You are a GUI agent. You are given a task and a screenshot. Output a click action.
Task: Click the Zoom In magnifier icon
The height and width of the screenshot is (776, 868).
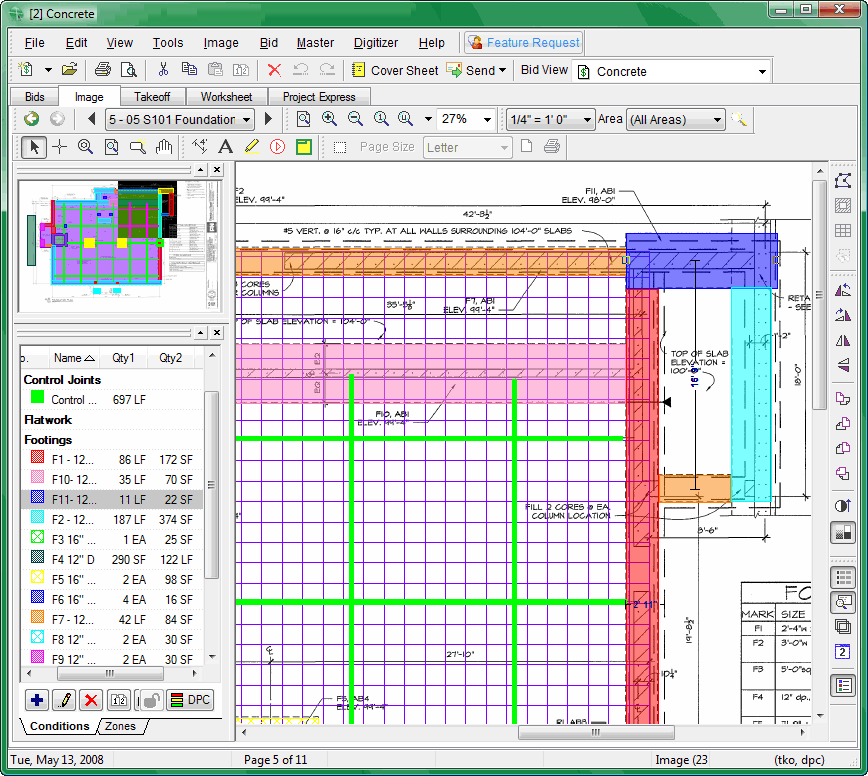[329, 118]
